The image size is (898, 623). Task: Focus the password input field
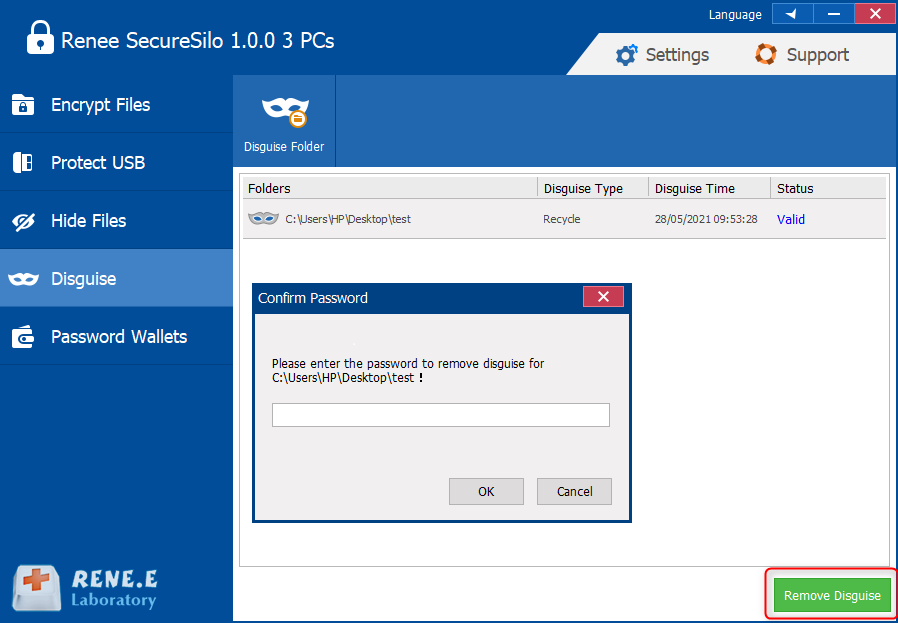point(440,415)
